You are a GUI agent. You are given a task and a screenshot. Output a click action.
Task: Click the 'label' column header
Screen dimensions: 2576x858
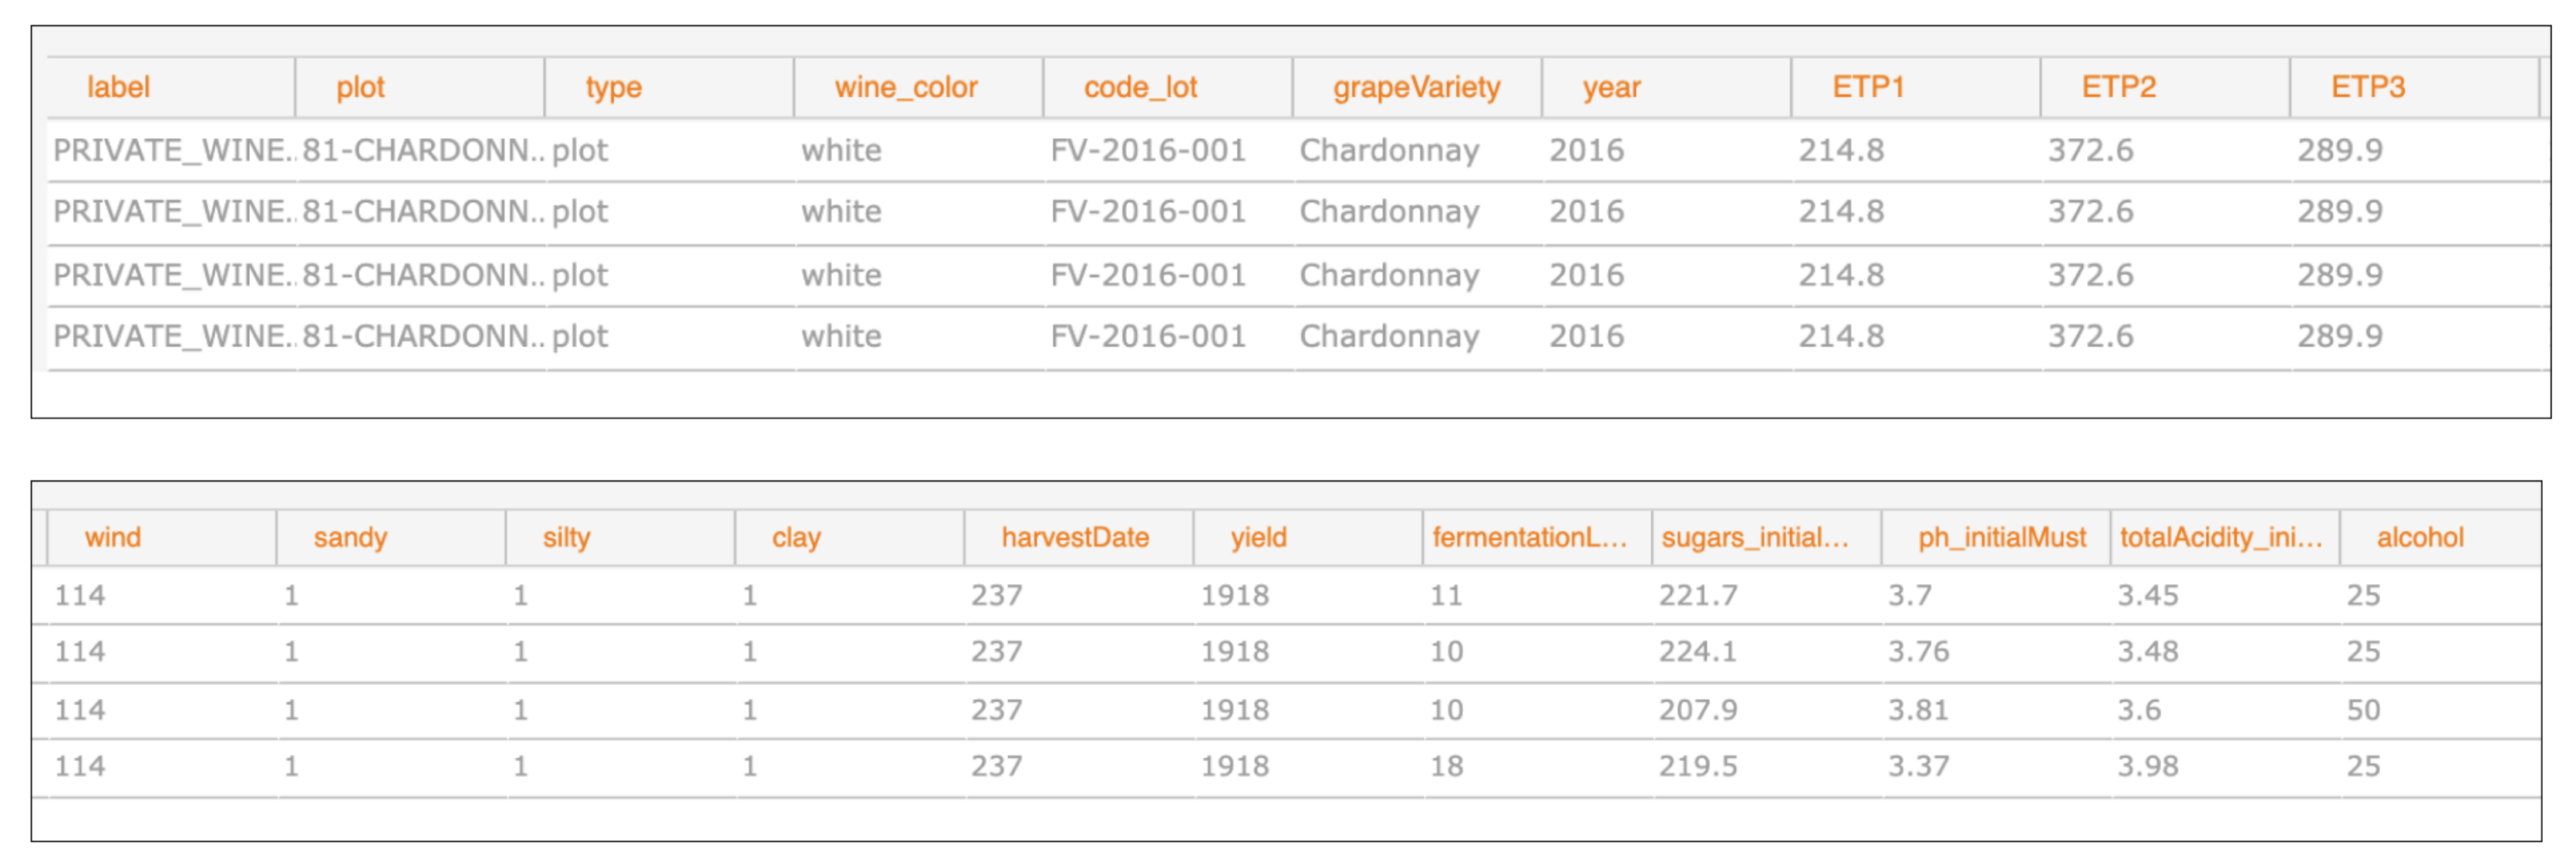(x=118, y=88)
